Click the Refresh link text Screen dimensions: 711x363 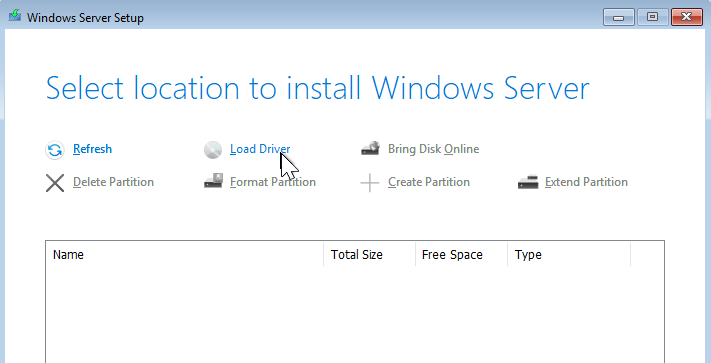[x=93, y=149]
